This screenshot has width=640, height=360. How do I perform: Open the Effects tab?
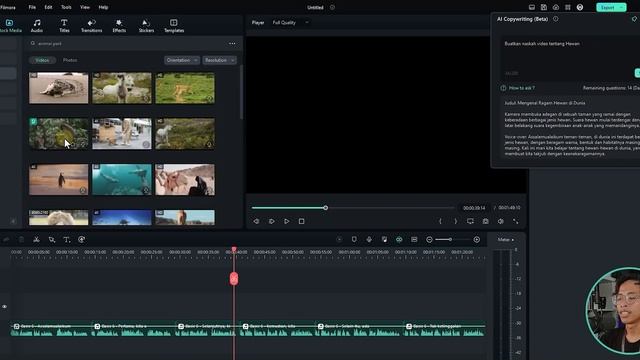tap(119, 26)
